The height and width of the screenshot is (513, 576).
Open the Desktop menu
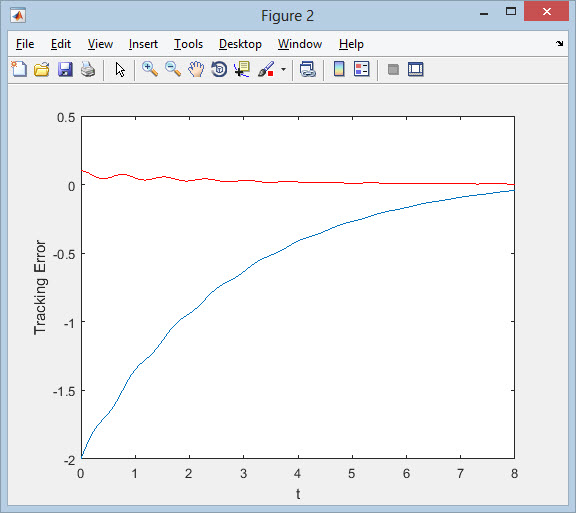pos(240,44)
